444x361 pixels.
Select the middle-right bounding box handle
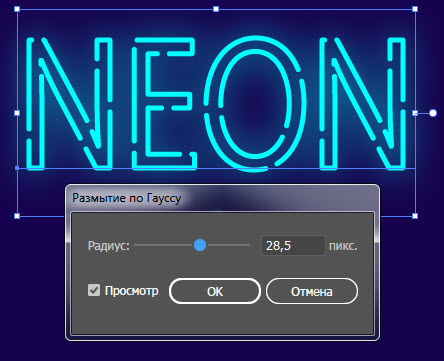click(x=415, y=113)
